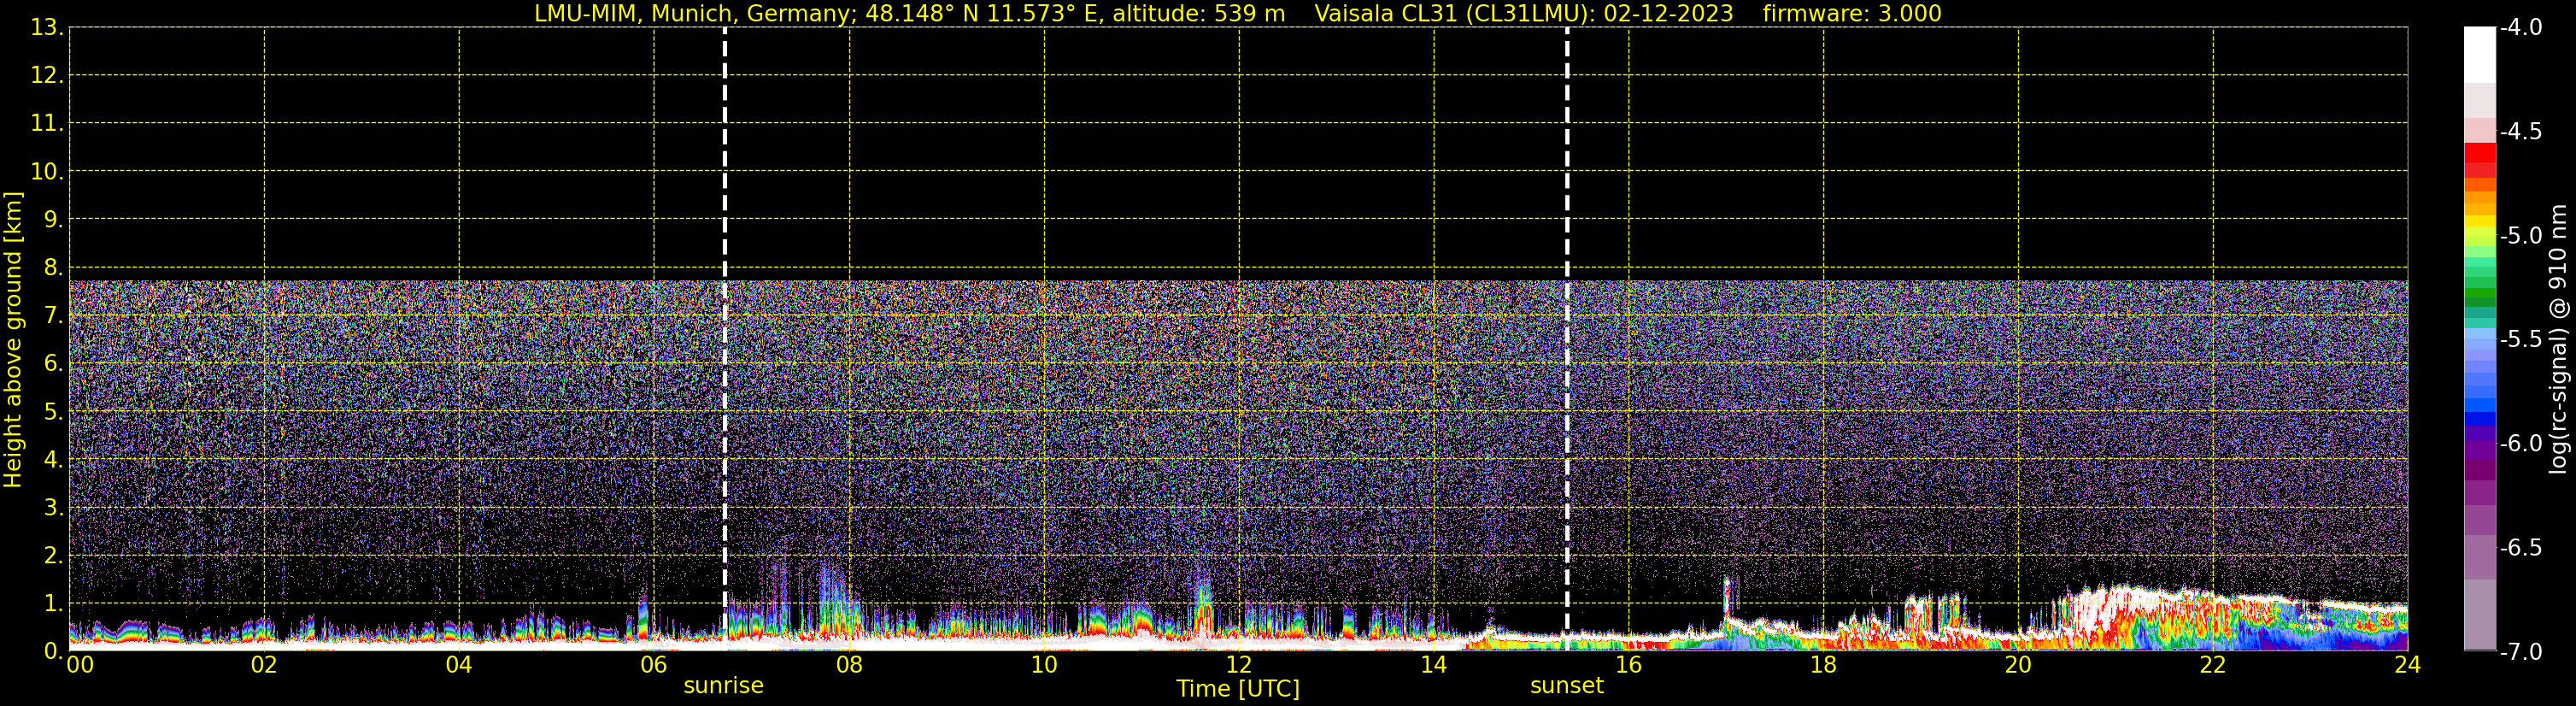This screenshot has height=706, width=2576.
Task: Click the colorbar tick label '-4.5'
Action: 2520,132
